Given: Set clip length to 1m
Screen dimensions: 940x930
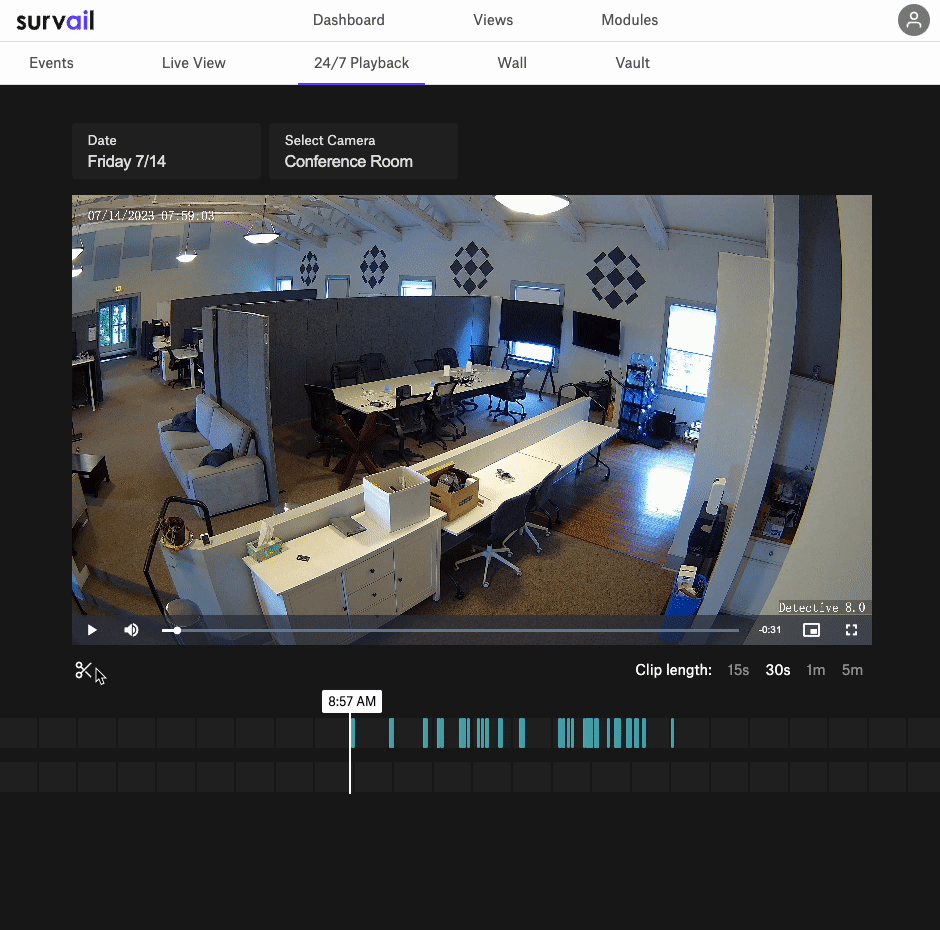Looking at the screenshot, I should 815,670.
